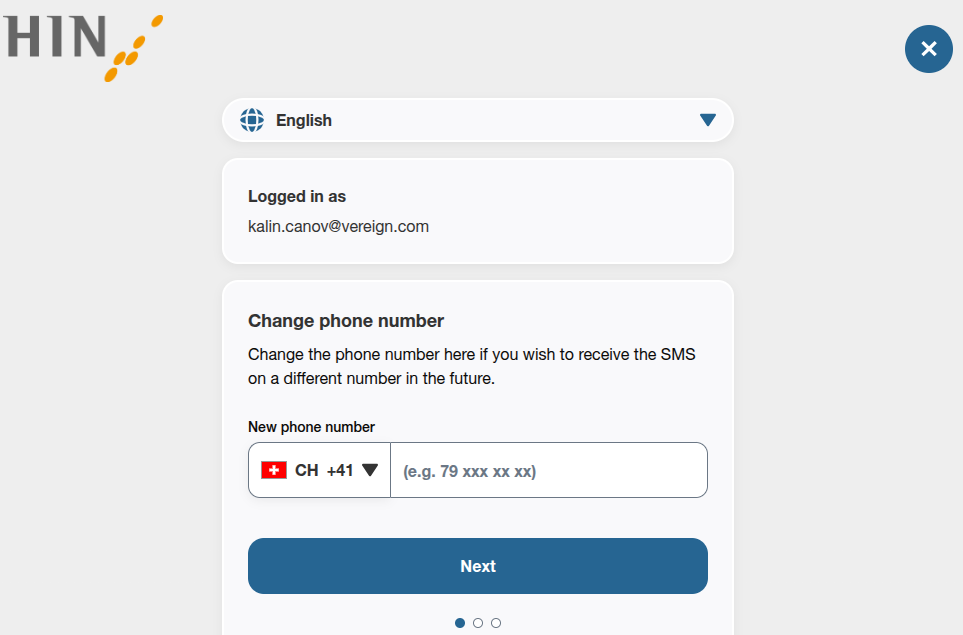Click the "Logged in as" heading

(x=297, y=196)
